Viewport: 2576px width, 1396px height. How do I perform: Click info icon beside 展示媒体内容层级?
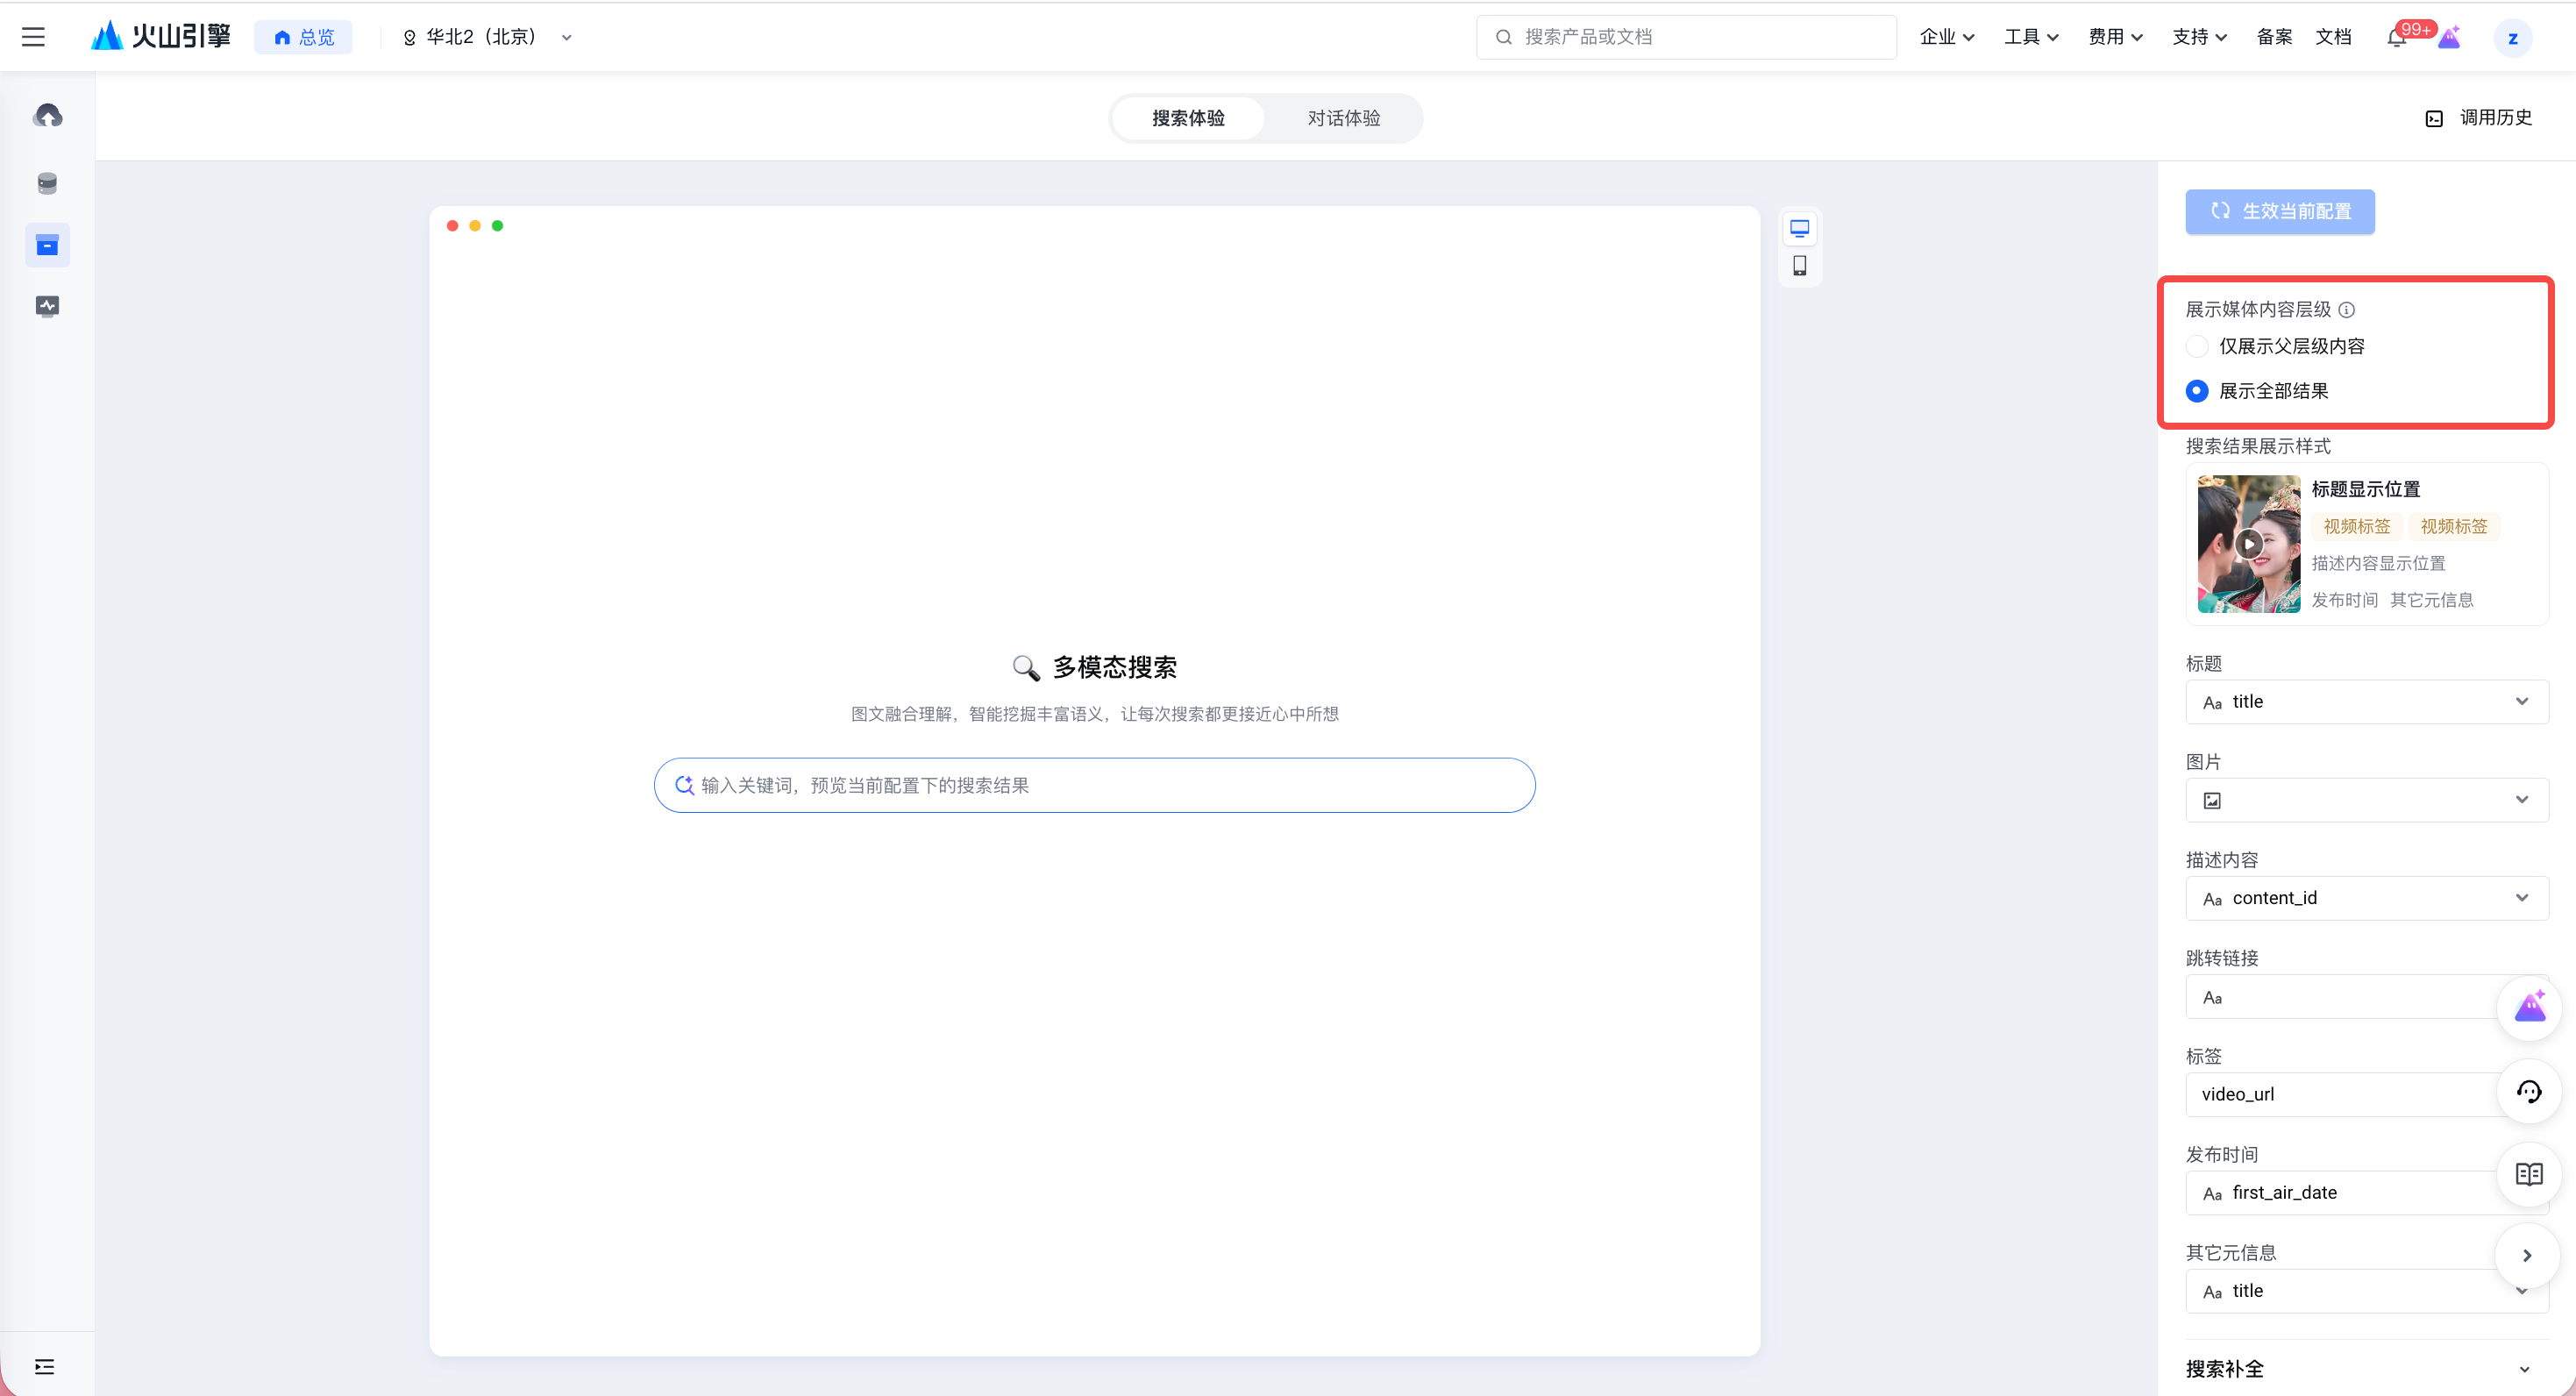[2346, 310]
